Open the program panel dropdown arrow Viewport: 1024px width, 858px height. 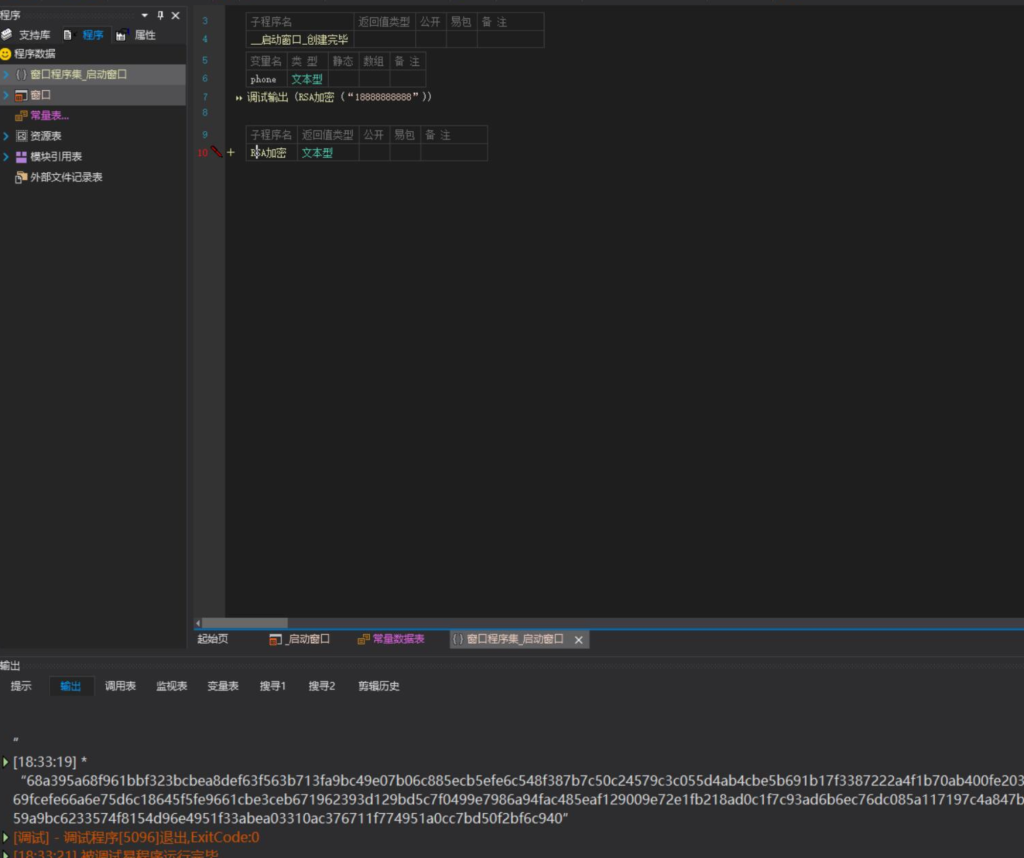coord(144,15)
